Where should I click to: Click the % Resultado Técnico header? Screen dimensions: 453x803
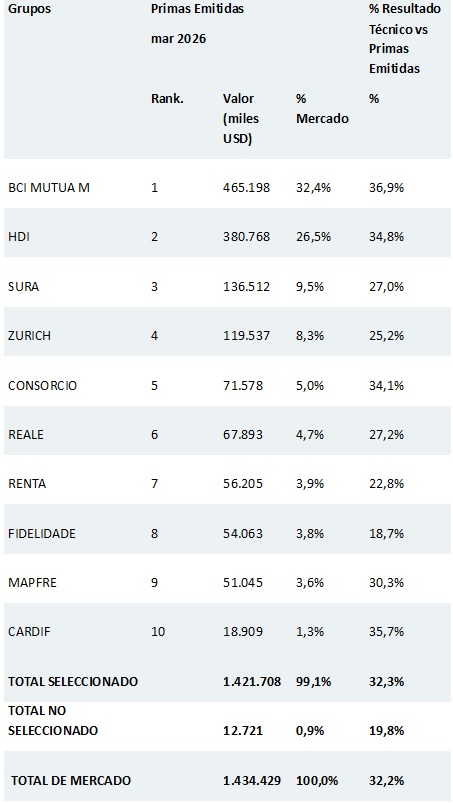[405, 38]
